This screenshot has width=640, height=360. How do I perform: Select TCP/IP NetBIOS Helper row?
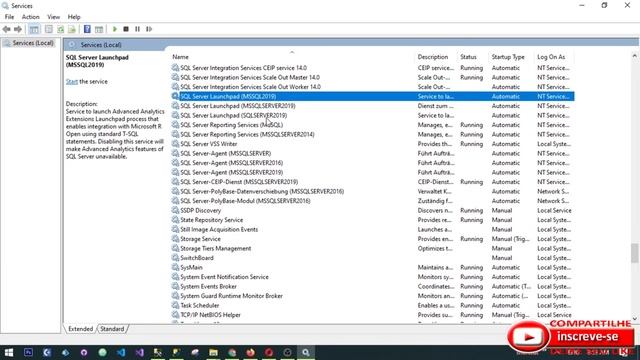372,315
